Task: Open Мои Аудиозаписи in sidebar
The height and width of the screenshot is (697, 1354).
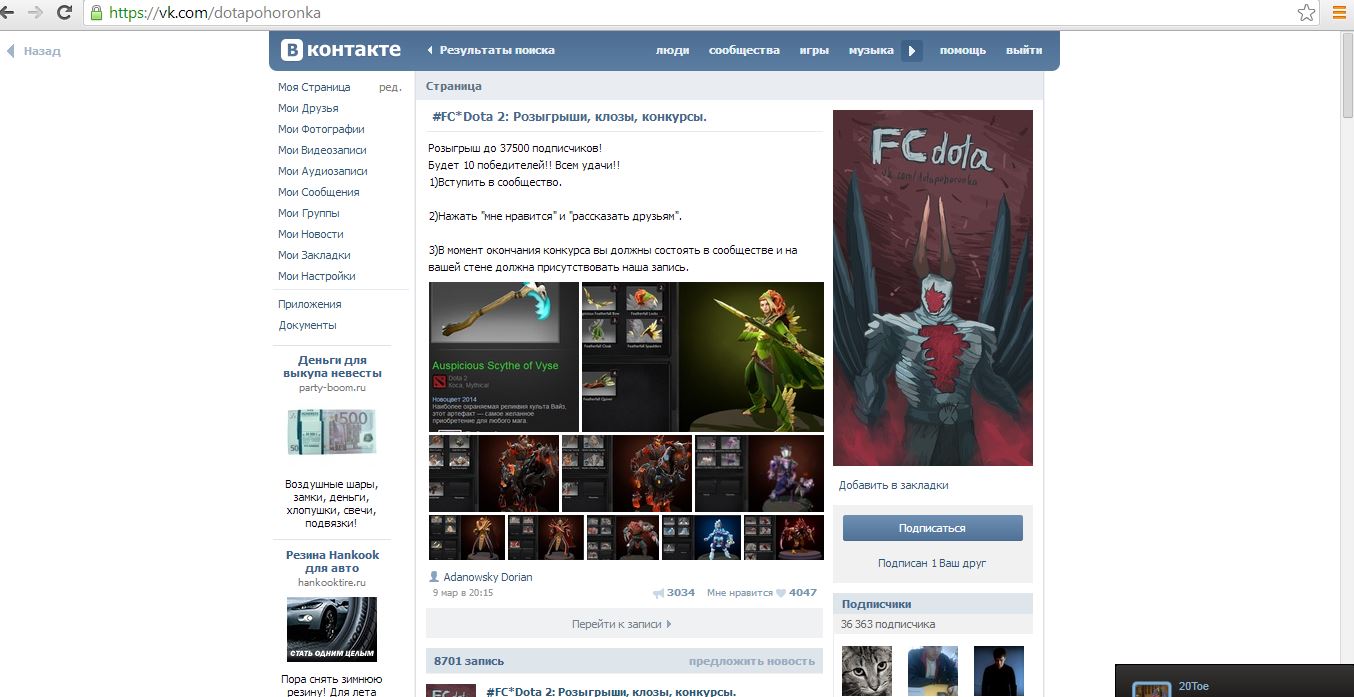Action: [323, 171]
